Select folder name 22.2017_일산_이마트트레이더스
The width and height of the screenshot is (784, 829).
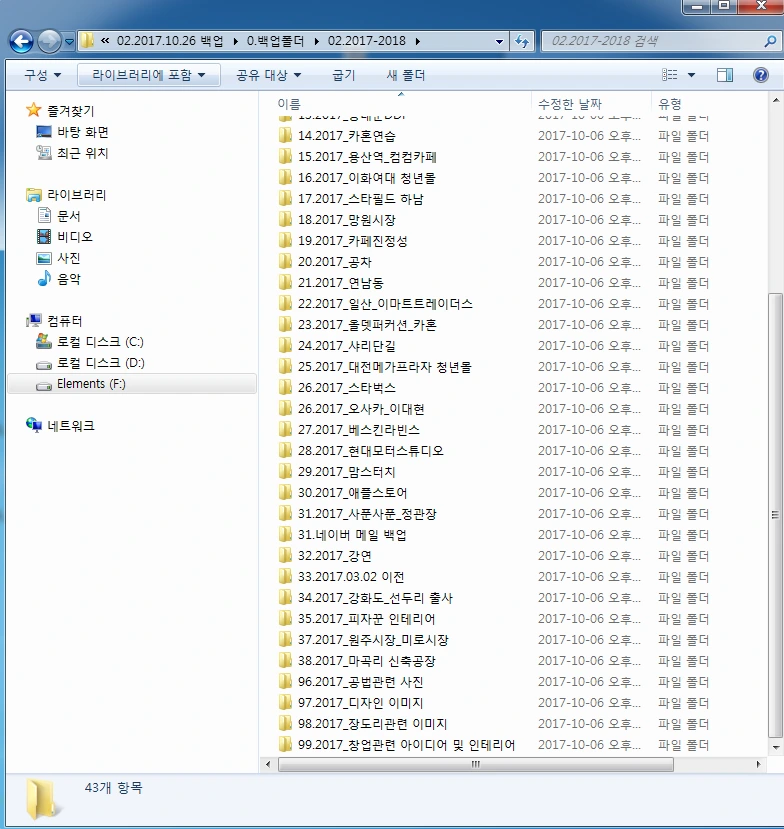385,303
